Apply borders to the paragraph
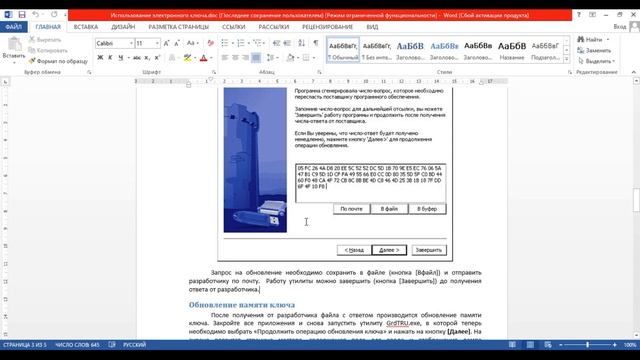 tap(306, 58)
